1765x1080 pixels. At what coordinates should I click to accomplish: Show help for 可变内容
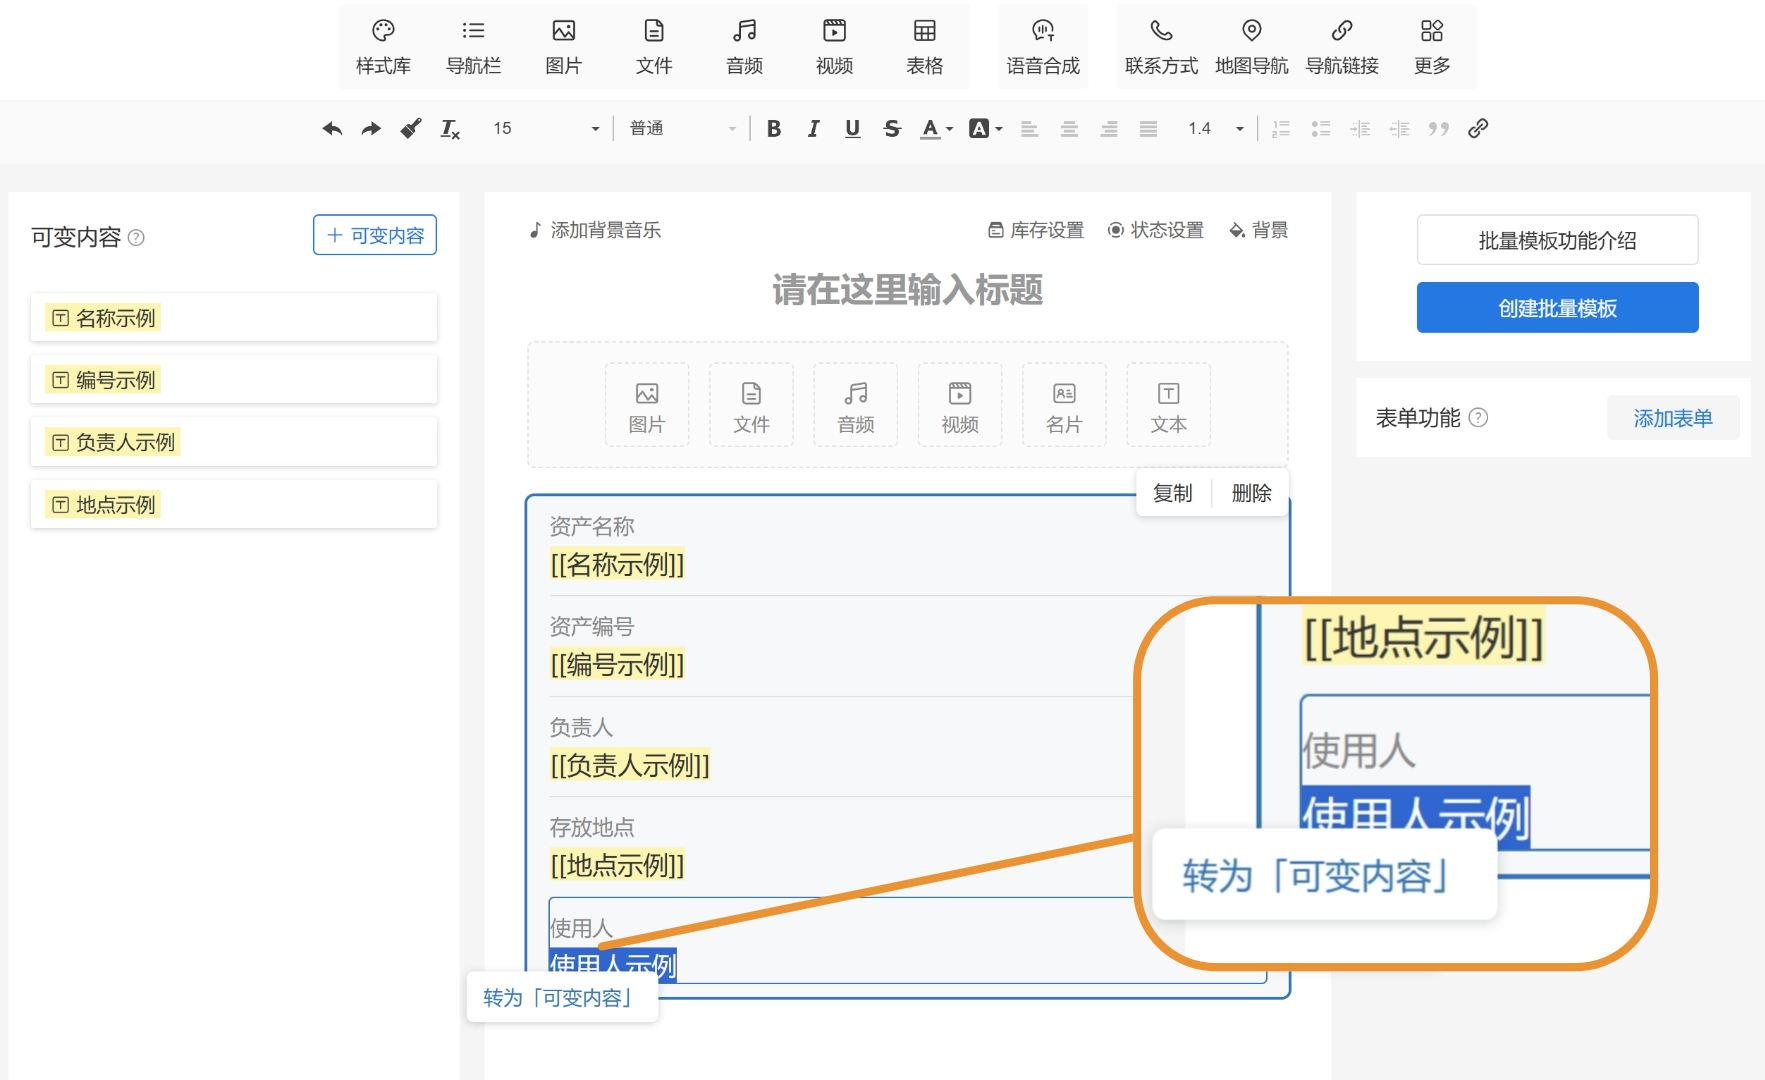pyautogui.click(x=137, y=238)
